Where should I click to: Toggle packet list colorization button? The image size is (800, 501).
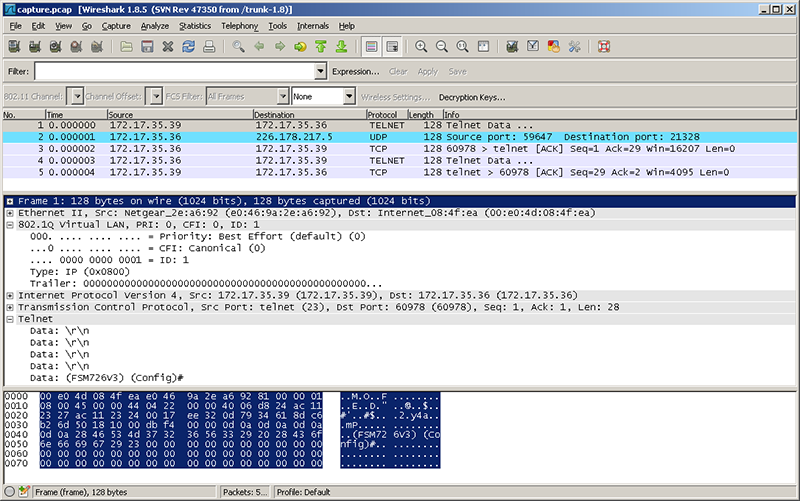point(371,47)
